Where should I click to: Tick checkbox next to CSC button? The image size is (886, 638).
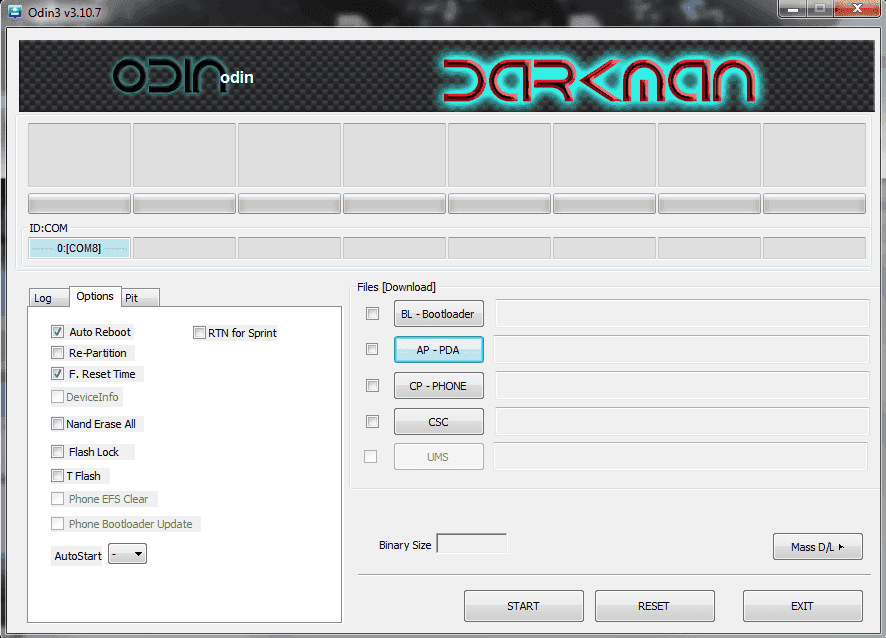(x=372, y=421)
